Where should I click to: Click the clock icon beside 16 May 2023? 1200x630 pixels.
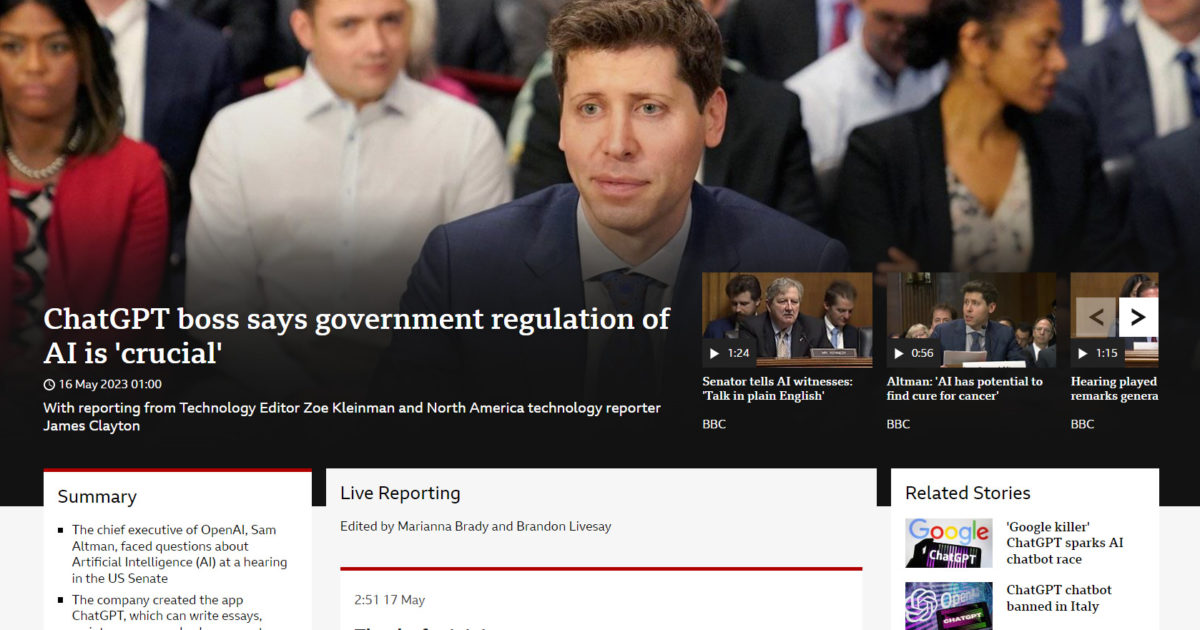click(49, 384)
